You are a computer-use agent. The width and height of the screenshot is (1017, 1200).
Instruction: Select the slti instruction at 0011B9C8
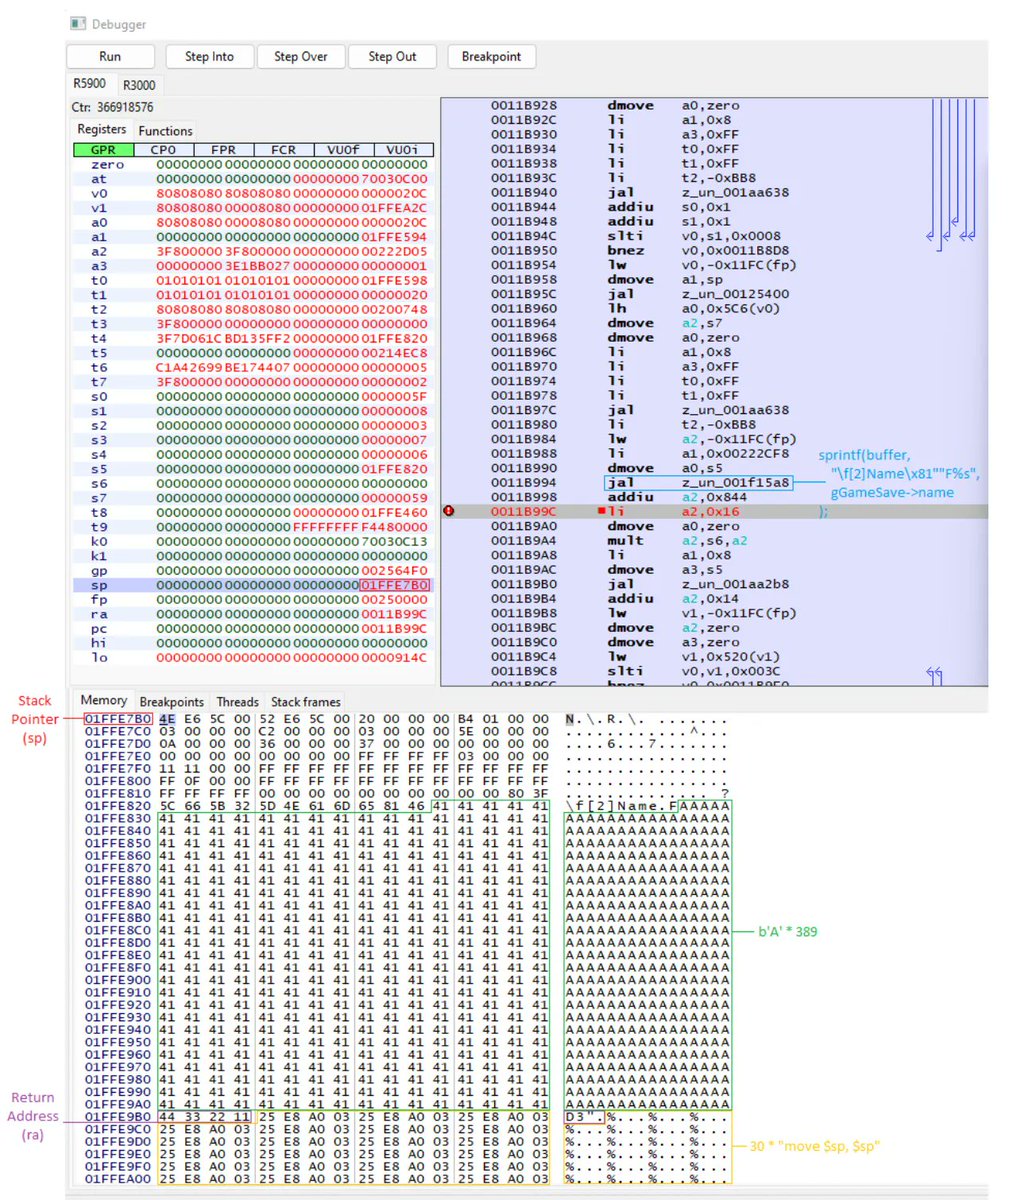714,670
